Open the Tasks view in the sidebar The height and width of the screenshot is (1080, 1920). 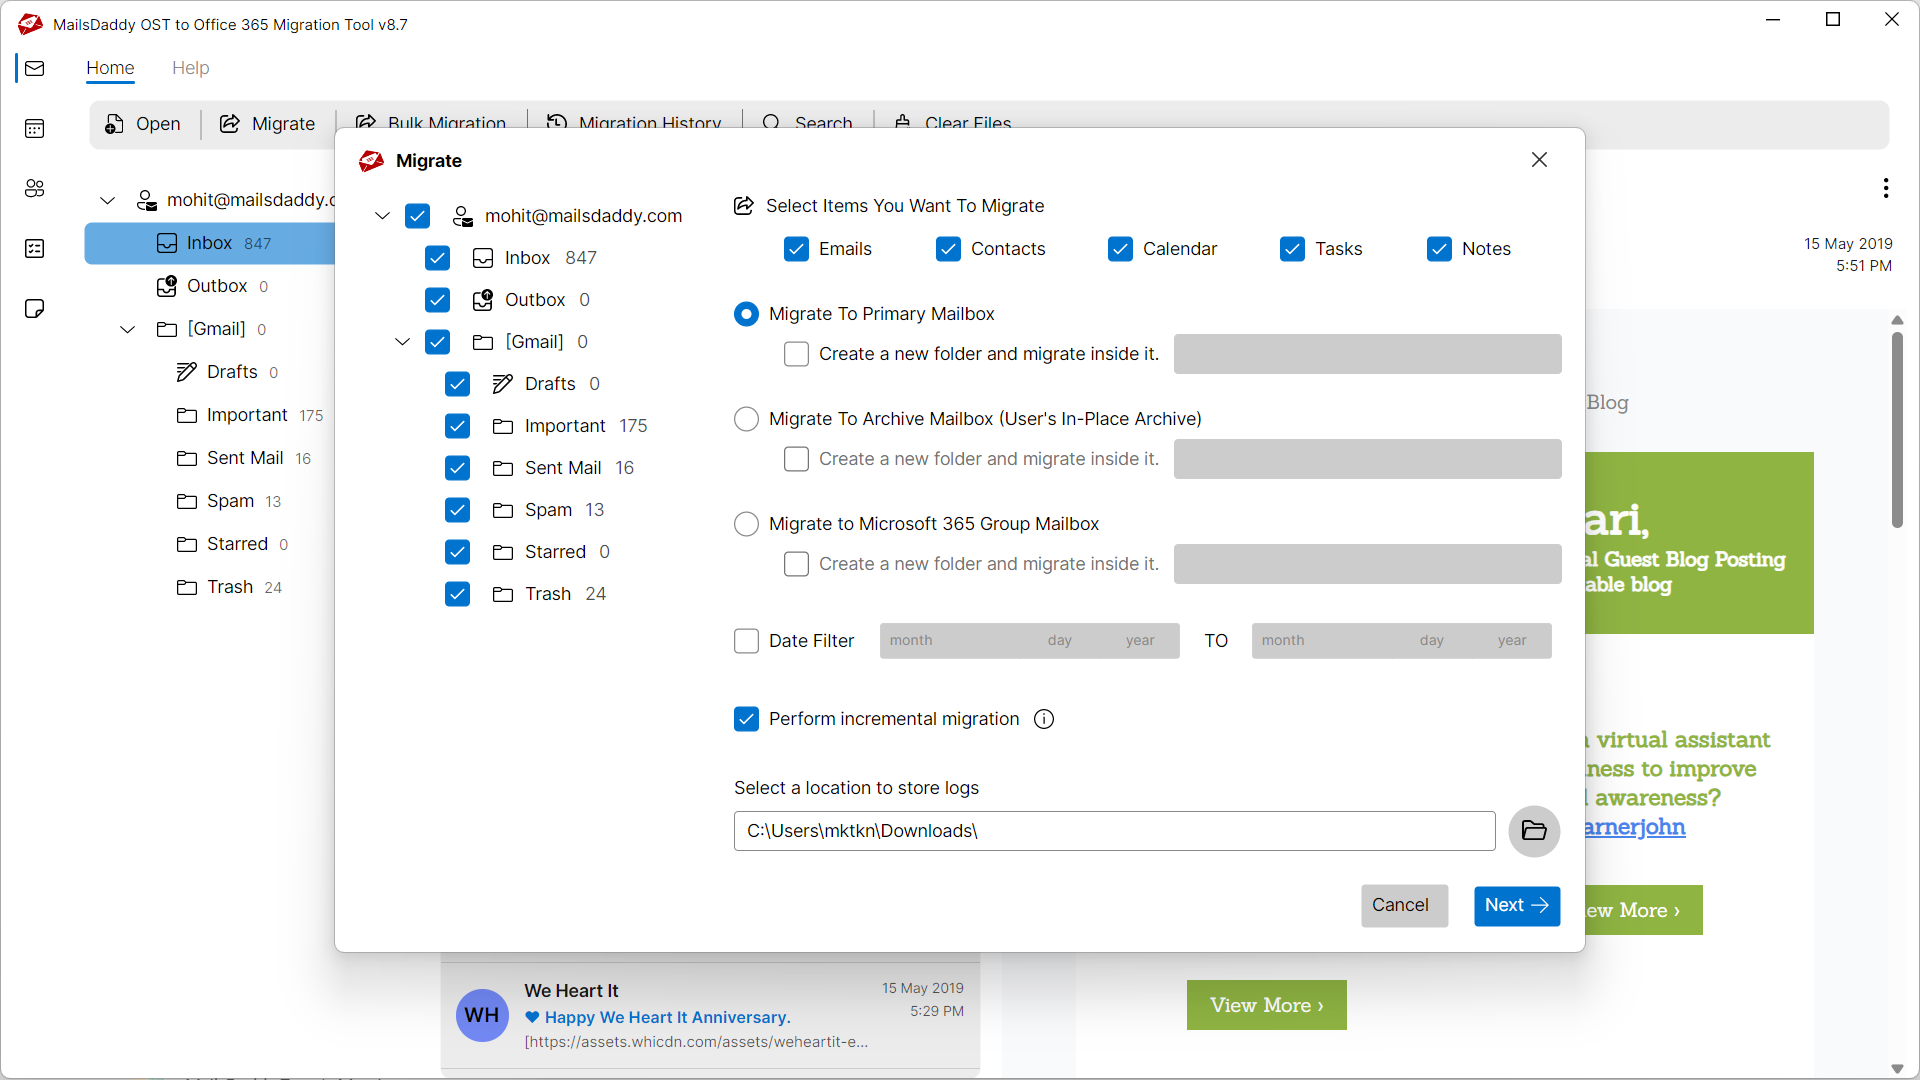(35, 248)
